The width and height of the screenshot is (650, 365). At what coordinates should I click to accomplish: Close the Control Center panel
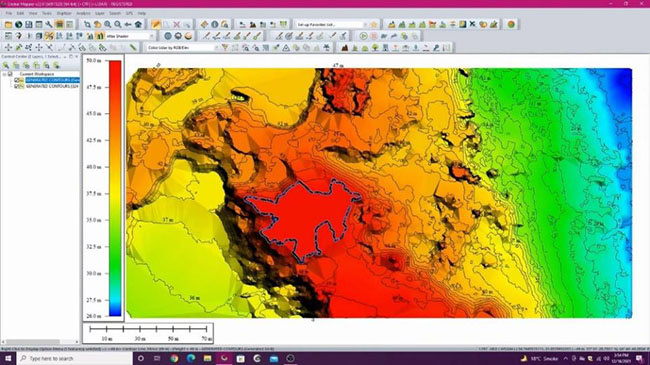pyautogui.click(x=76, y=56)
